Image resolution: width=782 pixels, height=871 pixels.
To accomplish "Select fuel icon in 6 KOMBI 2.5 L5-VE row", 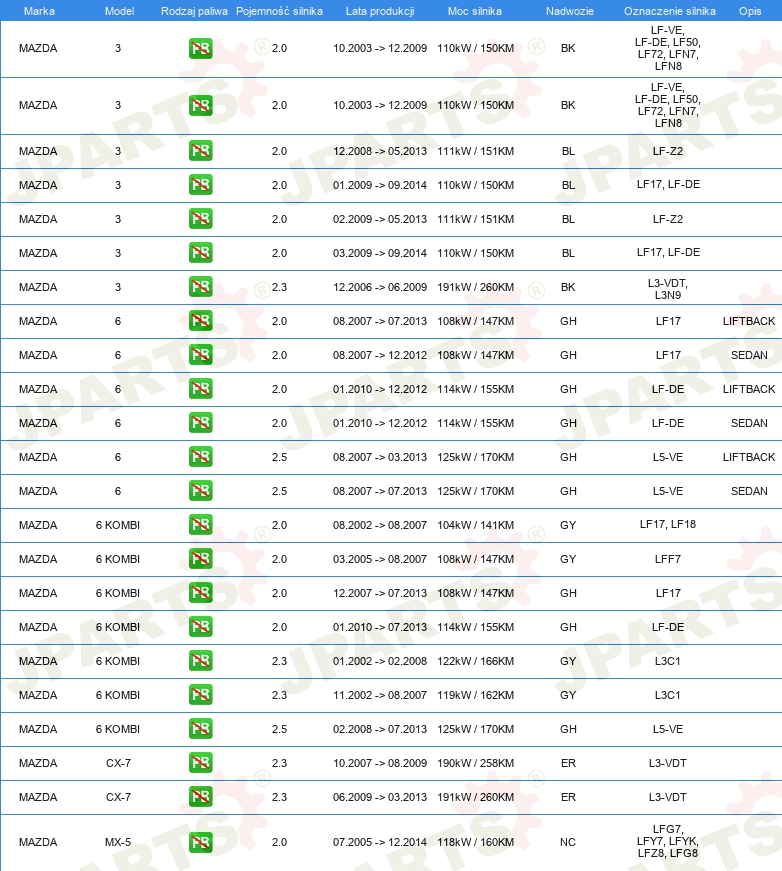I will click(x=200, y=728).
